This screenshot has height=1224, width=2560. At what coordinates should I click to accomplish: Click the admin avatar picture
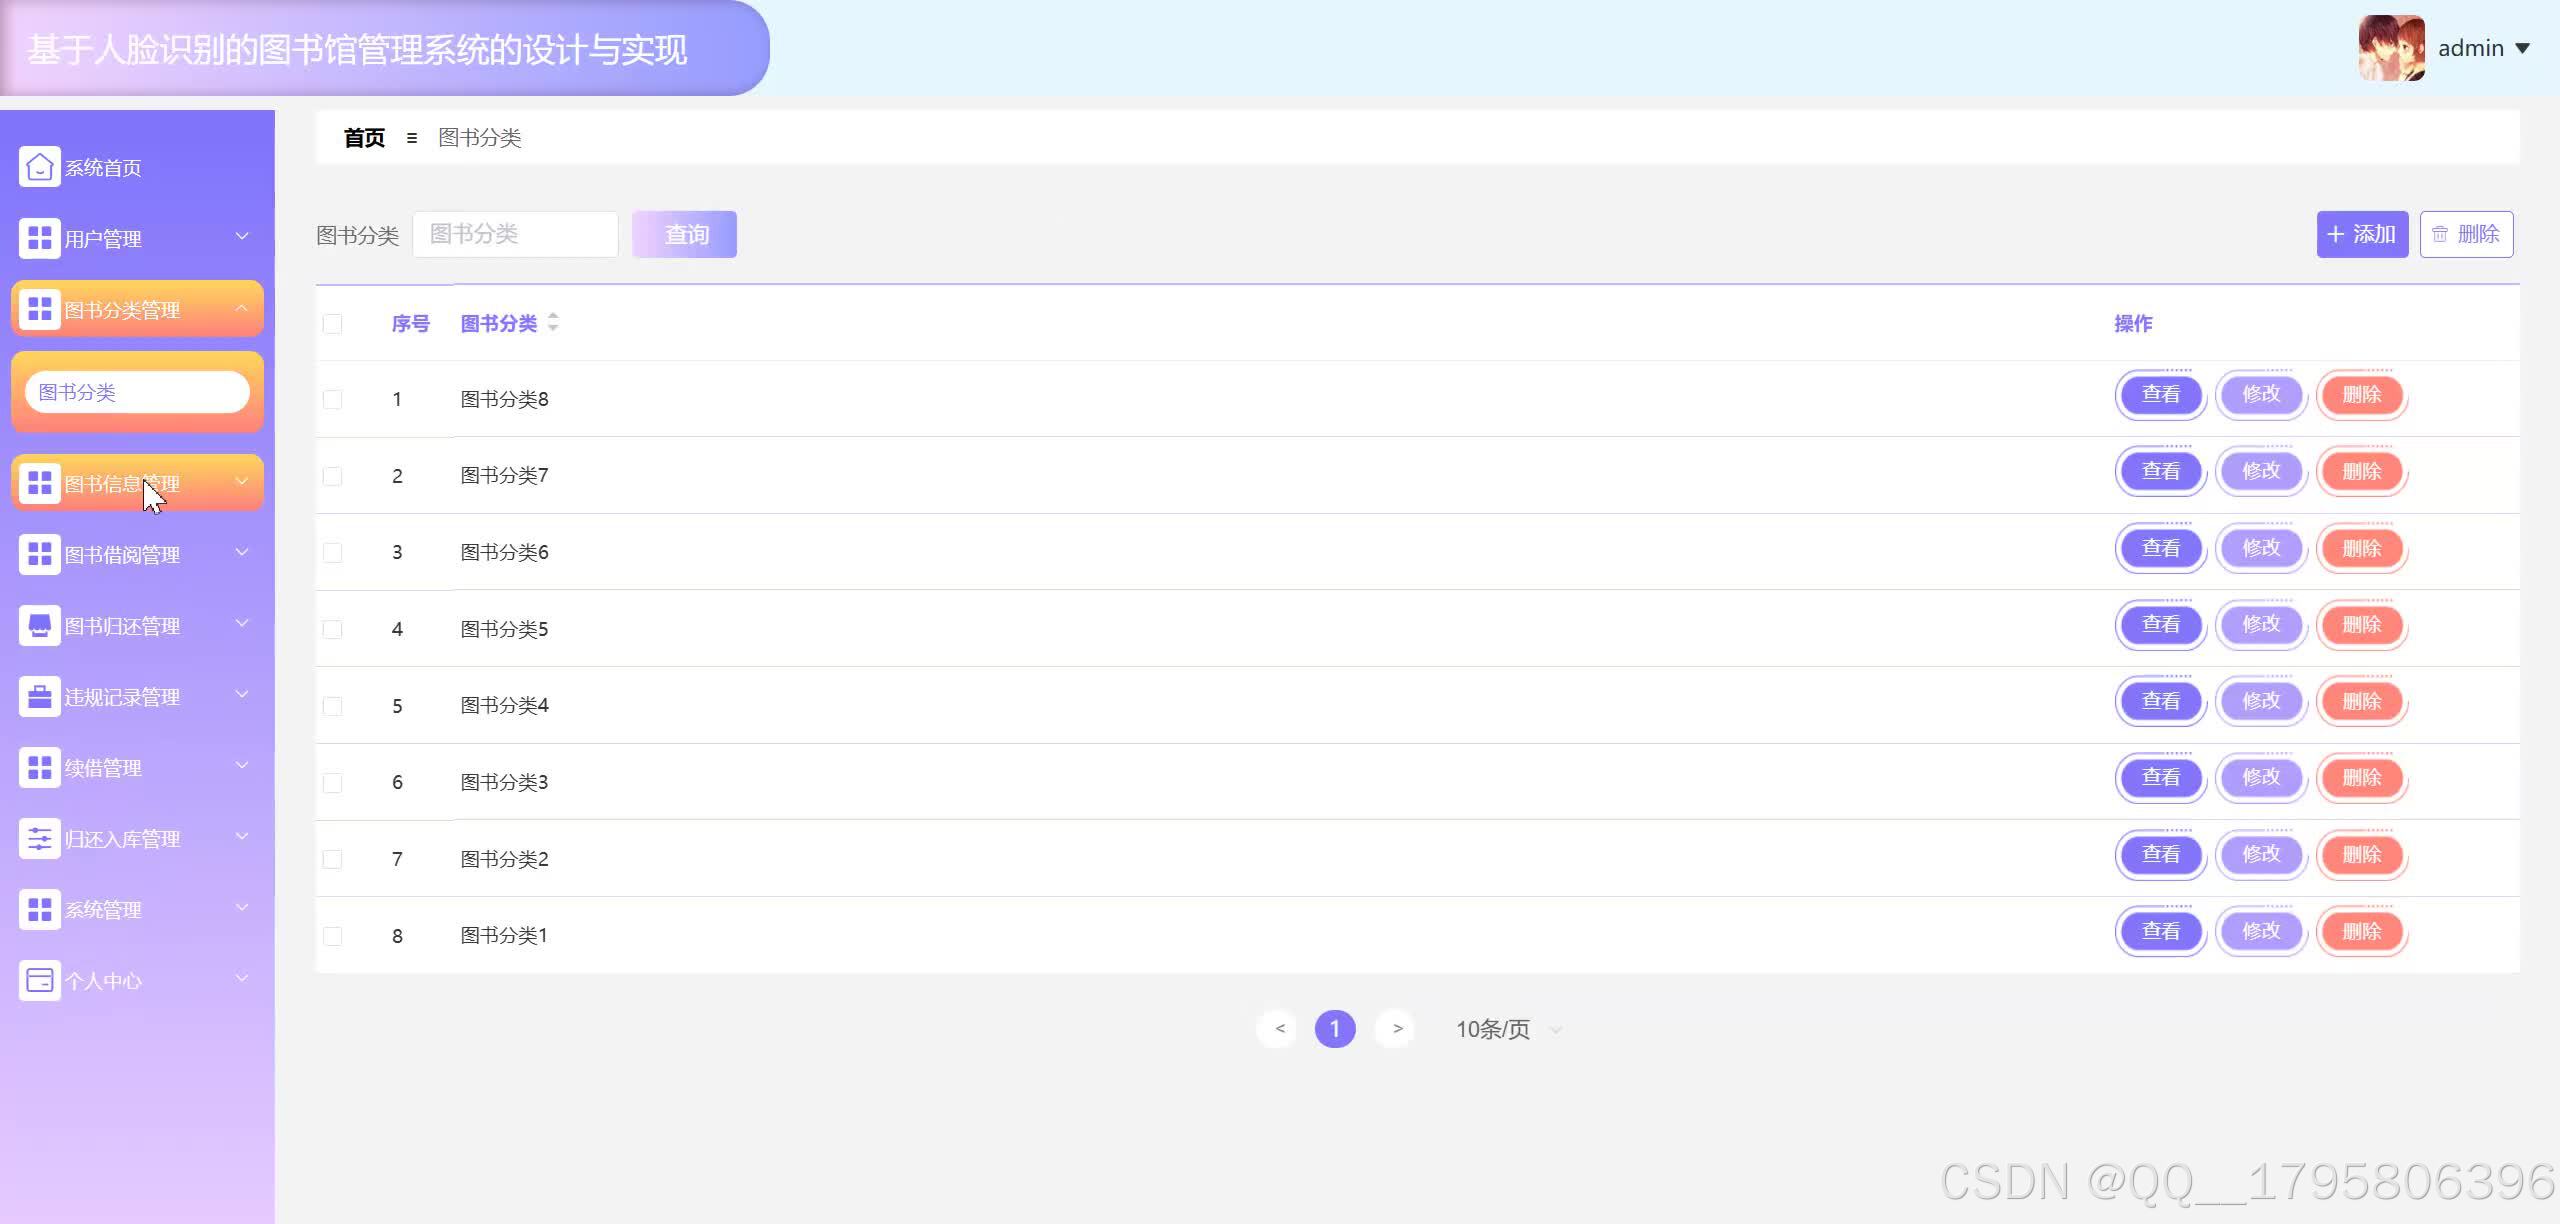(x=2391, y=48)
